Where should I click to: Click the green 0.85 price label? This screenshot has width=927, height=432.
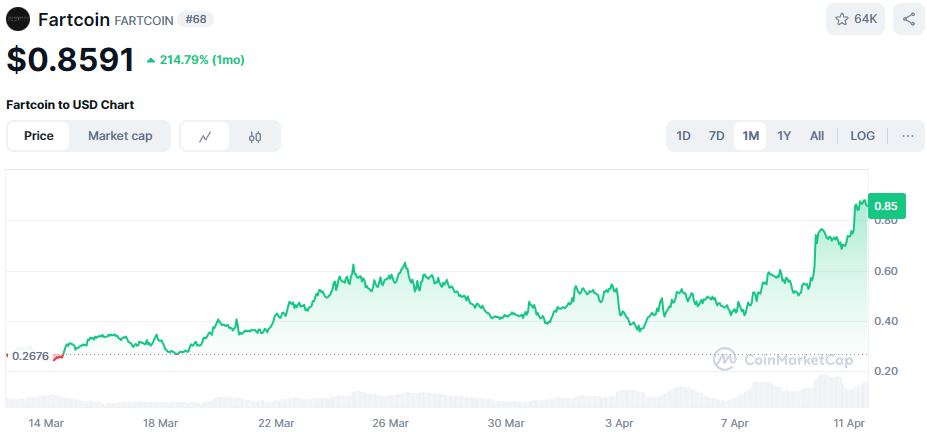[x=886, y=206]
